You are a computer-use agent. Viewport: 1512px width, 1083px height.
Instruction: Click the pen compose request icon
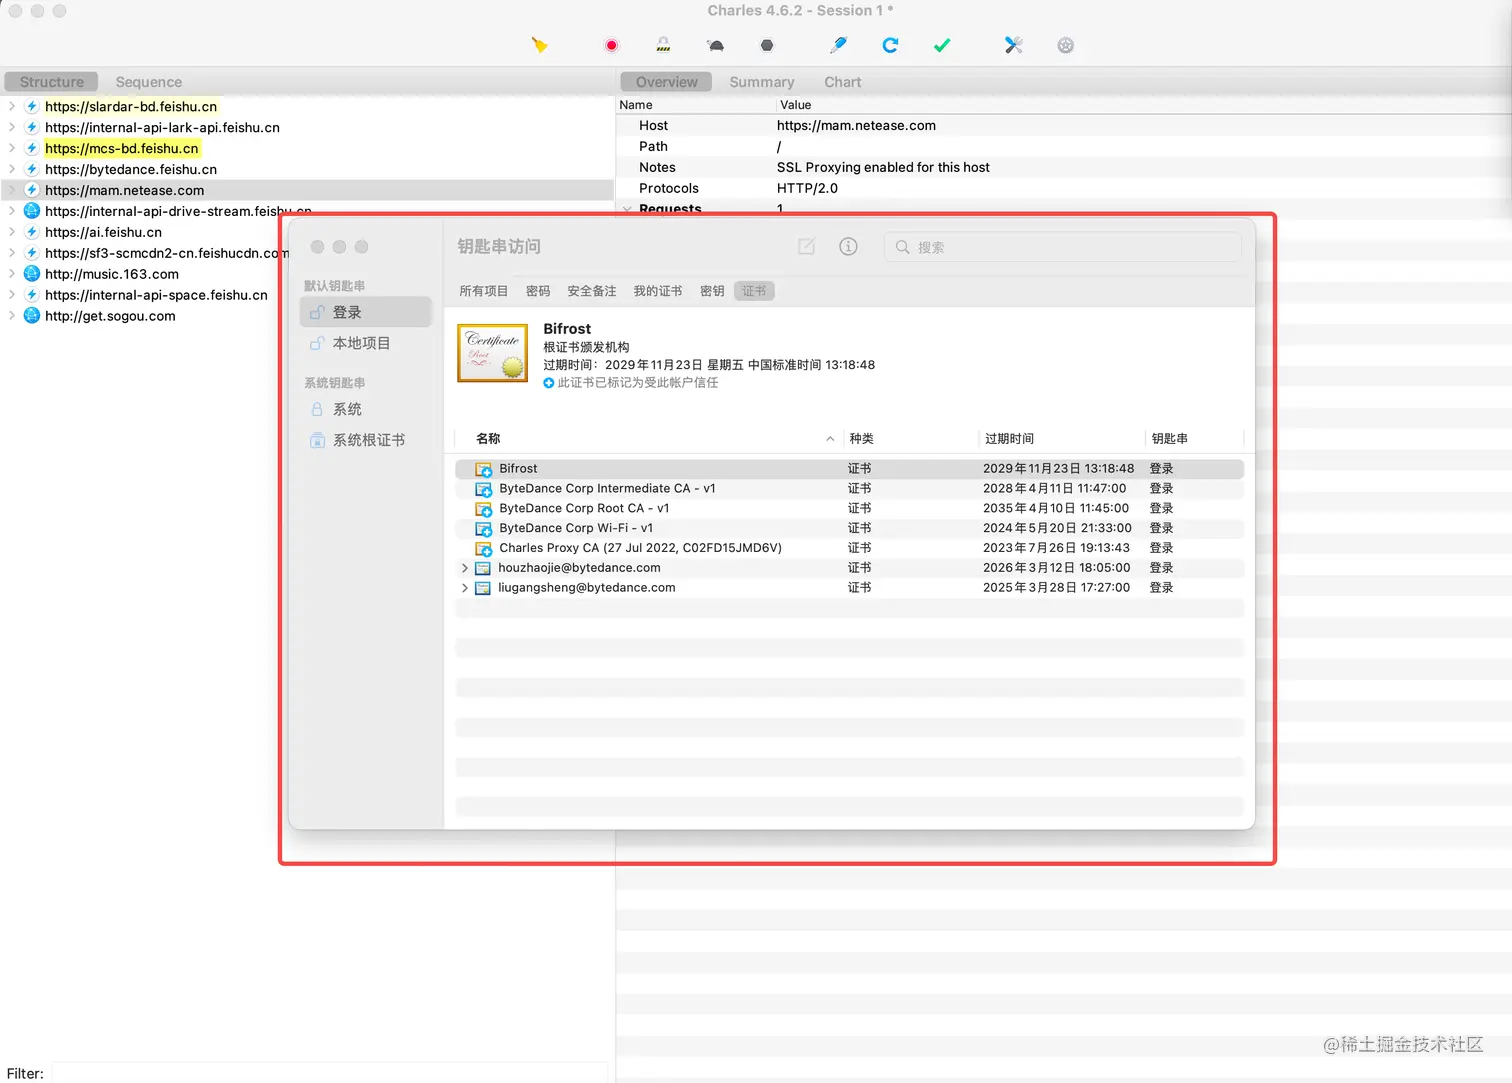point(839,45)
